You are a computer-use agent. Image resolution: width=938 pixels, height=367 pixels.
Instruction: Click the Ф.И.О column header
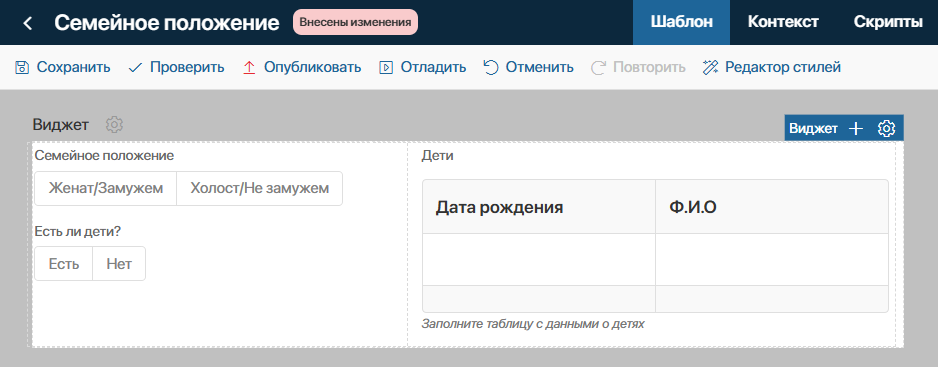click(x=772, y=207)
